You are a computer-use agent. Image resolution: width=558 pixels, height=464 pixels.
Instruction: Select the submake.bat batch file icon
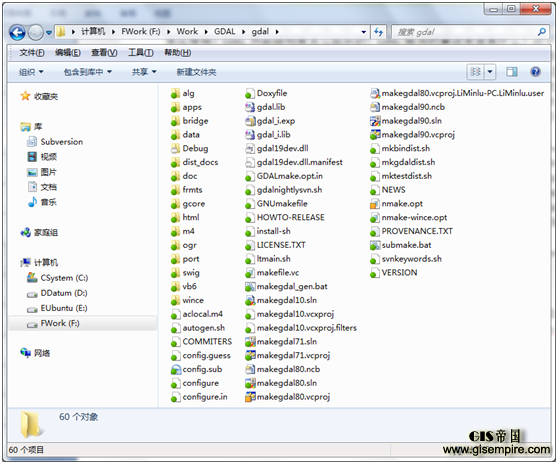(x=375, y=245)
